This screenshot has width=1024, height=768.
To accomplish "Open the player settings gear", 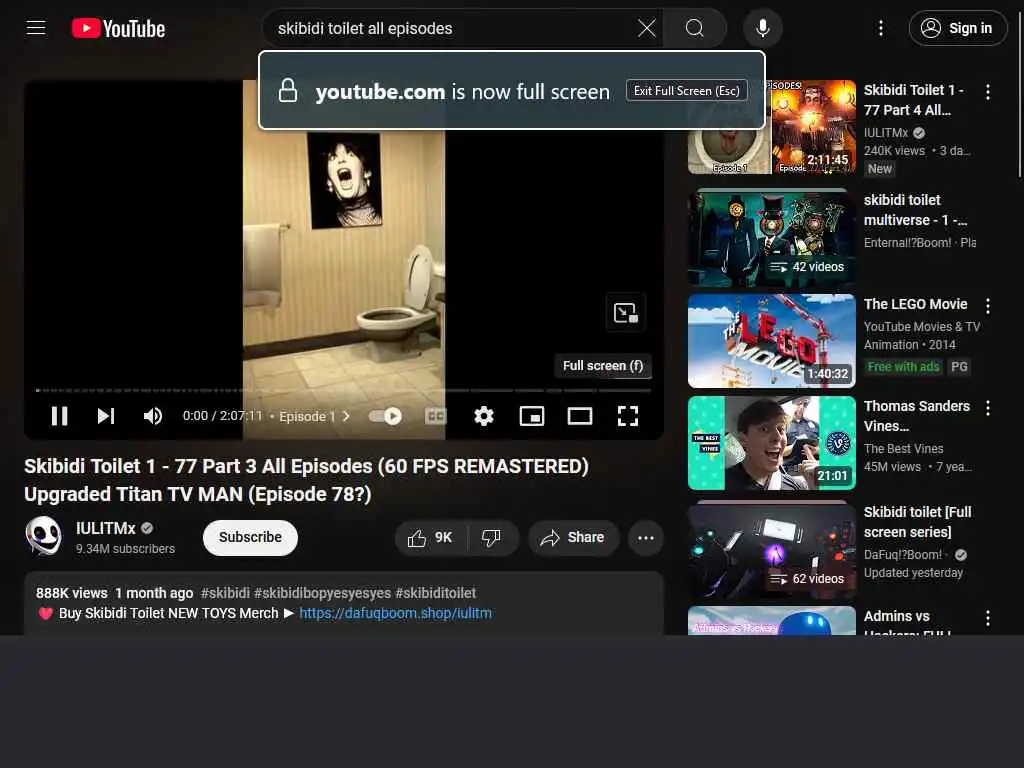I will click(x=484, y=416).
